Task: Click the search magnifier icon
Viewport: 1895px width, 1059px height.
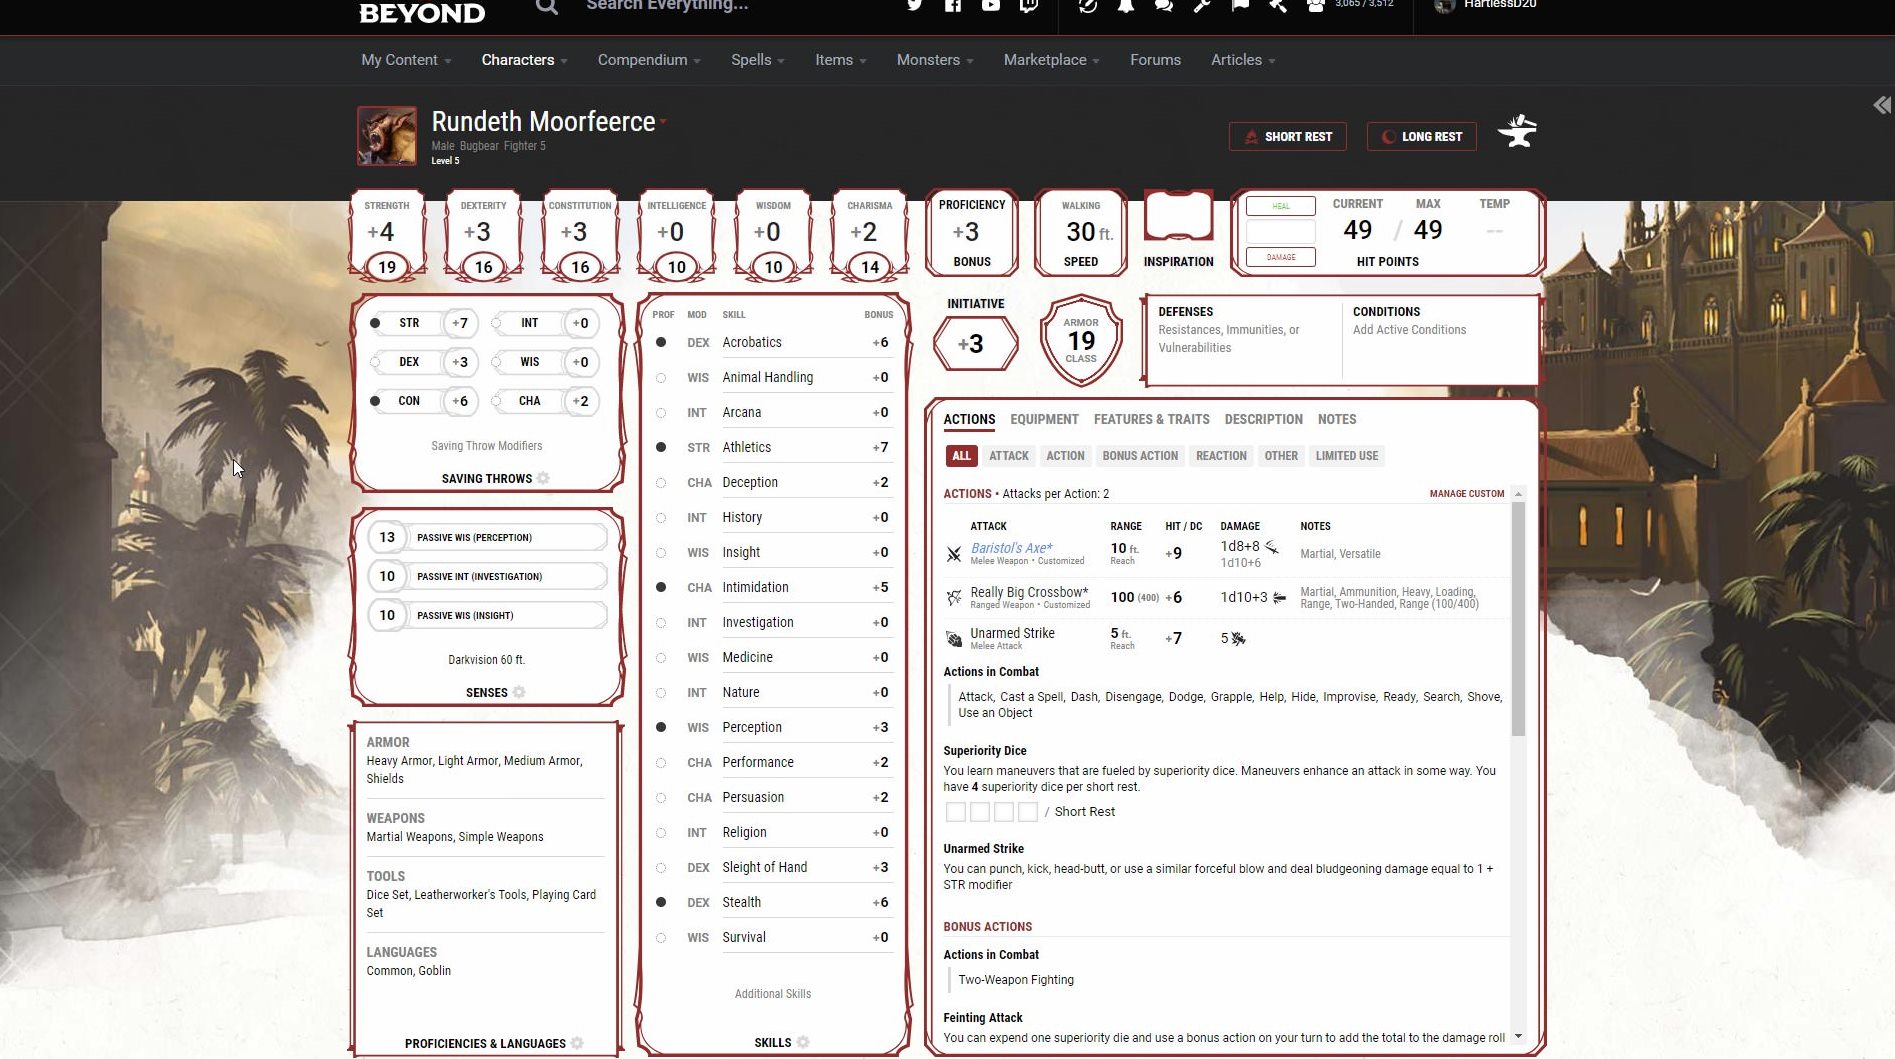Action: [546, 7]
